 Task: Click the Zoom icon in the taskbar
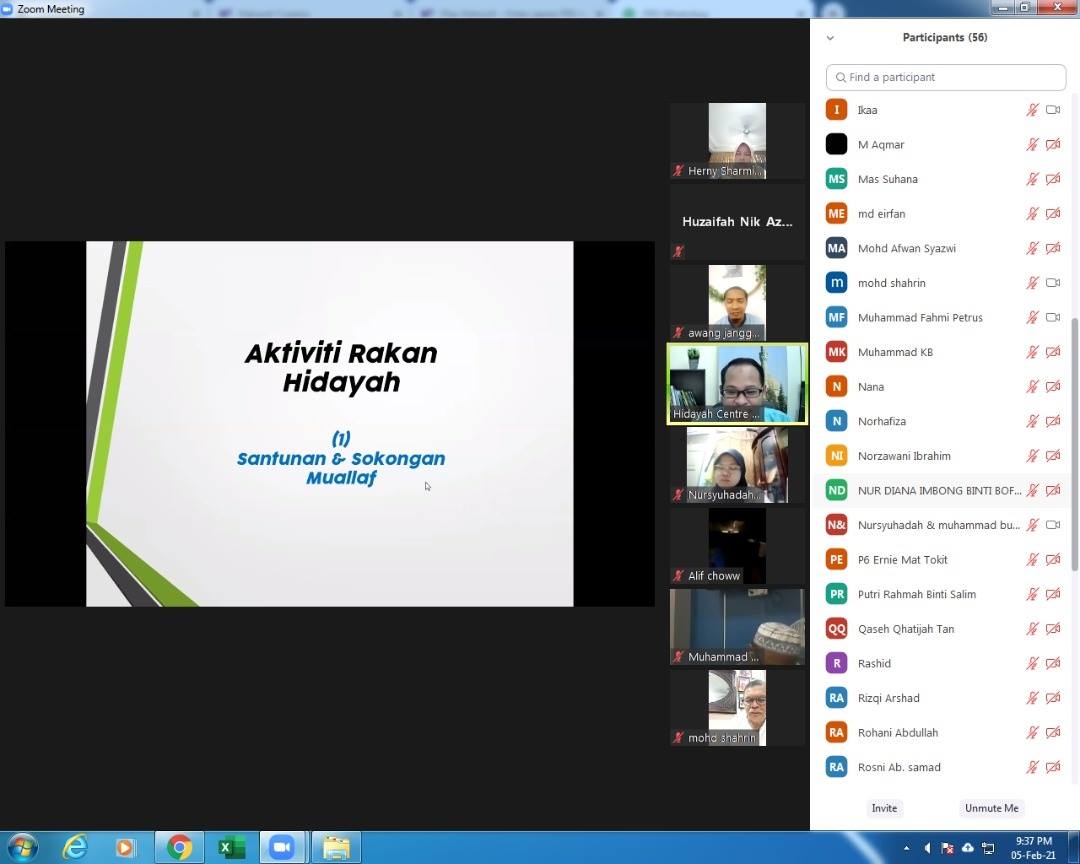282,848
